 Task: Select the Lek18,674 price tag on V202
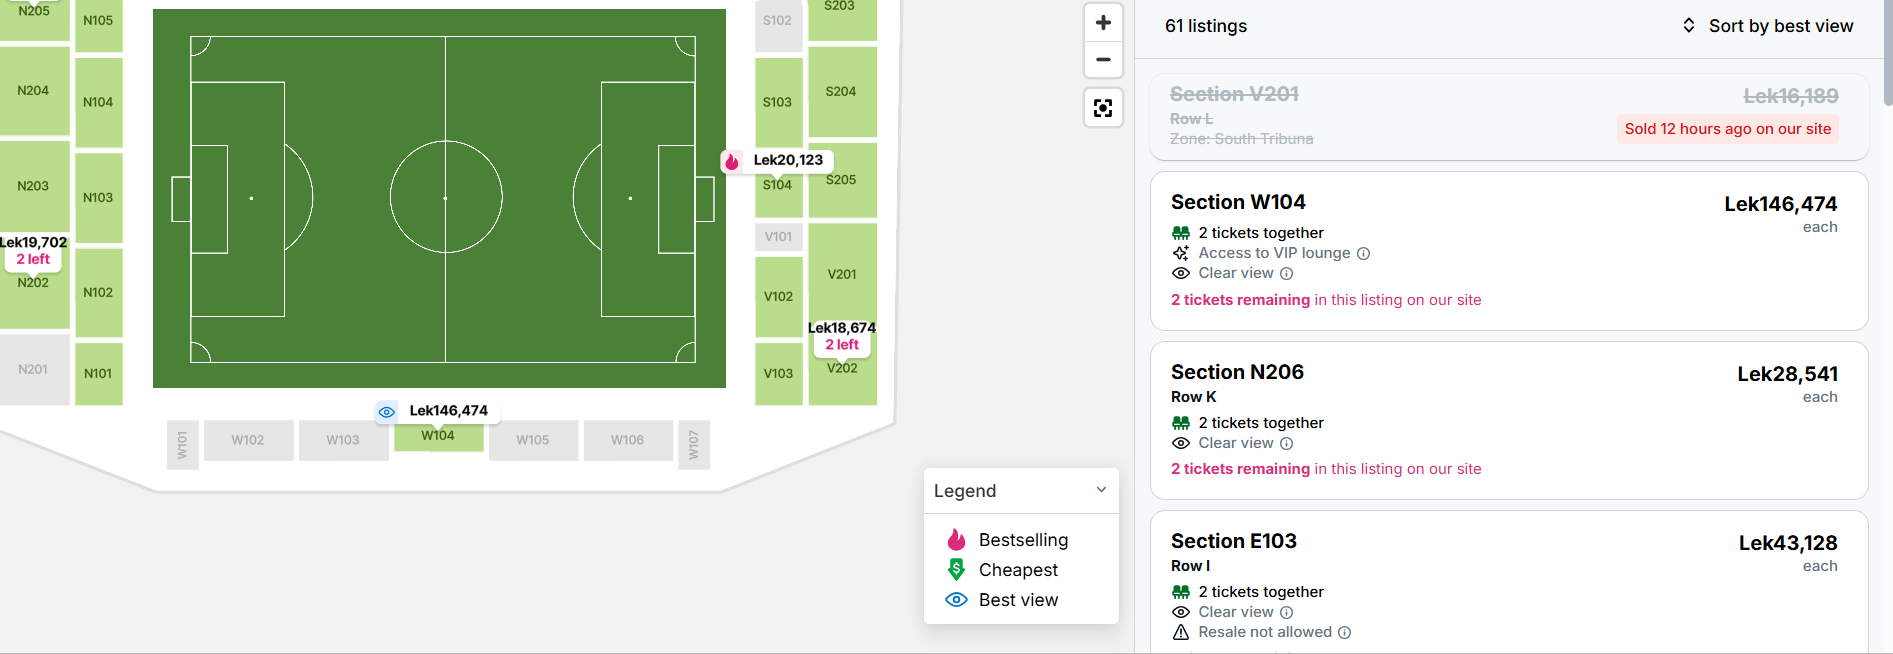click(842, 336)
